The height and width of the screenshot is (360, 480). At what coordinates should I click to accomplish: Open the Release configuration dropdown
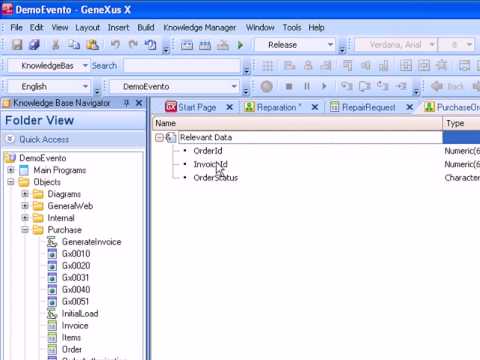pyautogui.click(x=330, y=45)
